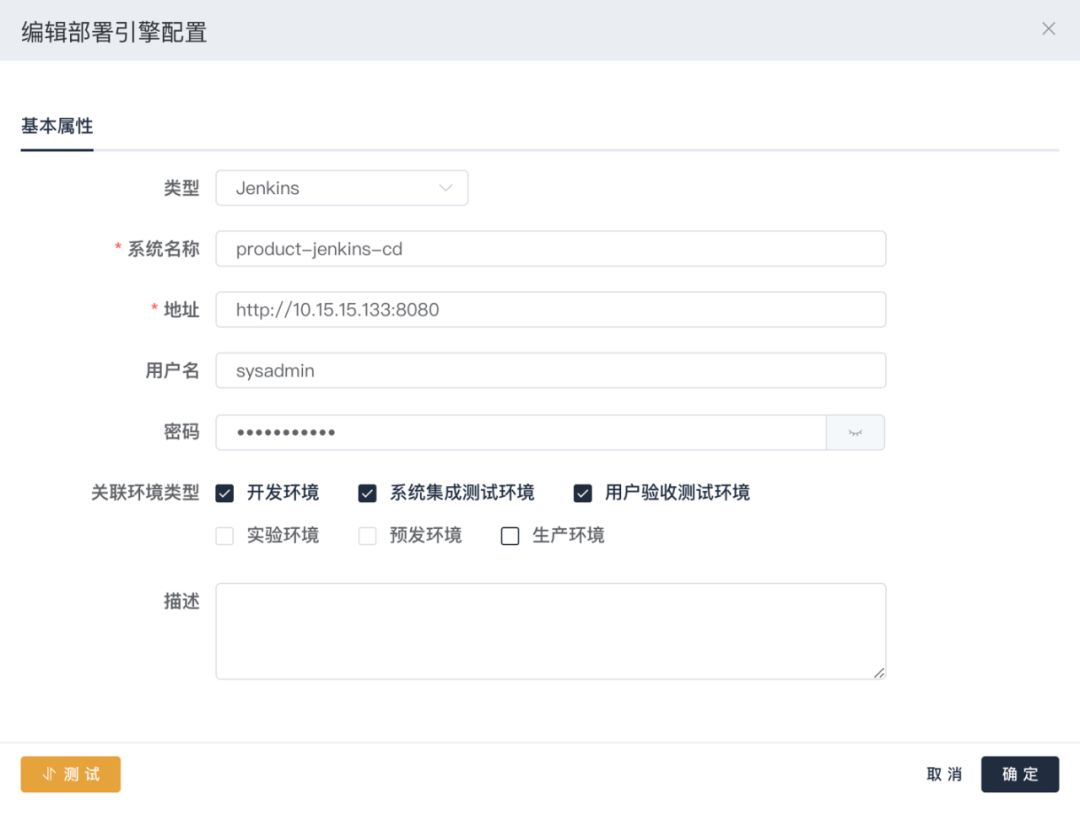
Task: Check the 生产环境 checkbox
Action: pos(510,536)
